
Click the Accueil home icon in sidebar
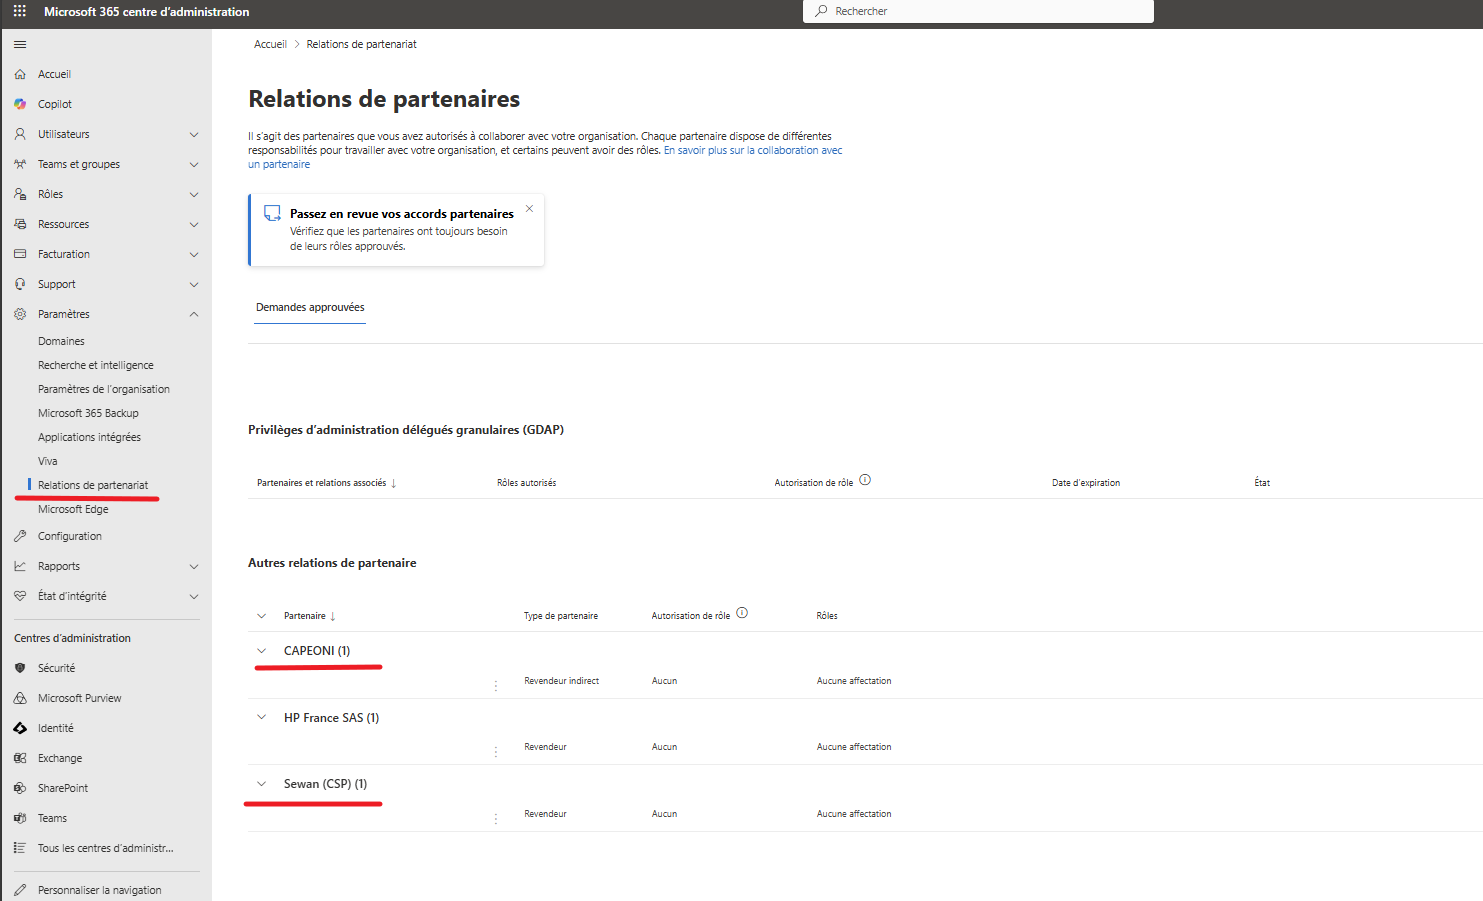click(x=20, y=74)
